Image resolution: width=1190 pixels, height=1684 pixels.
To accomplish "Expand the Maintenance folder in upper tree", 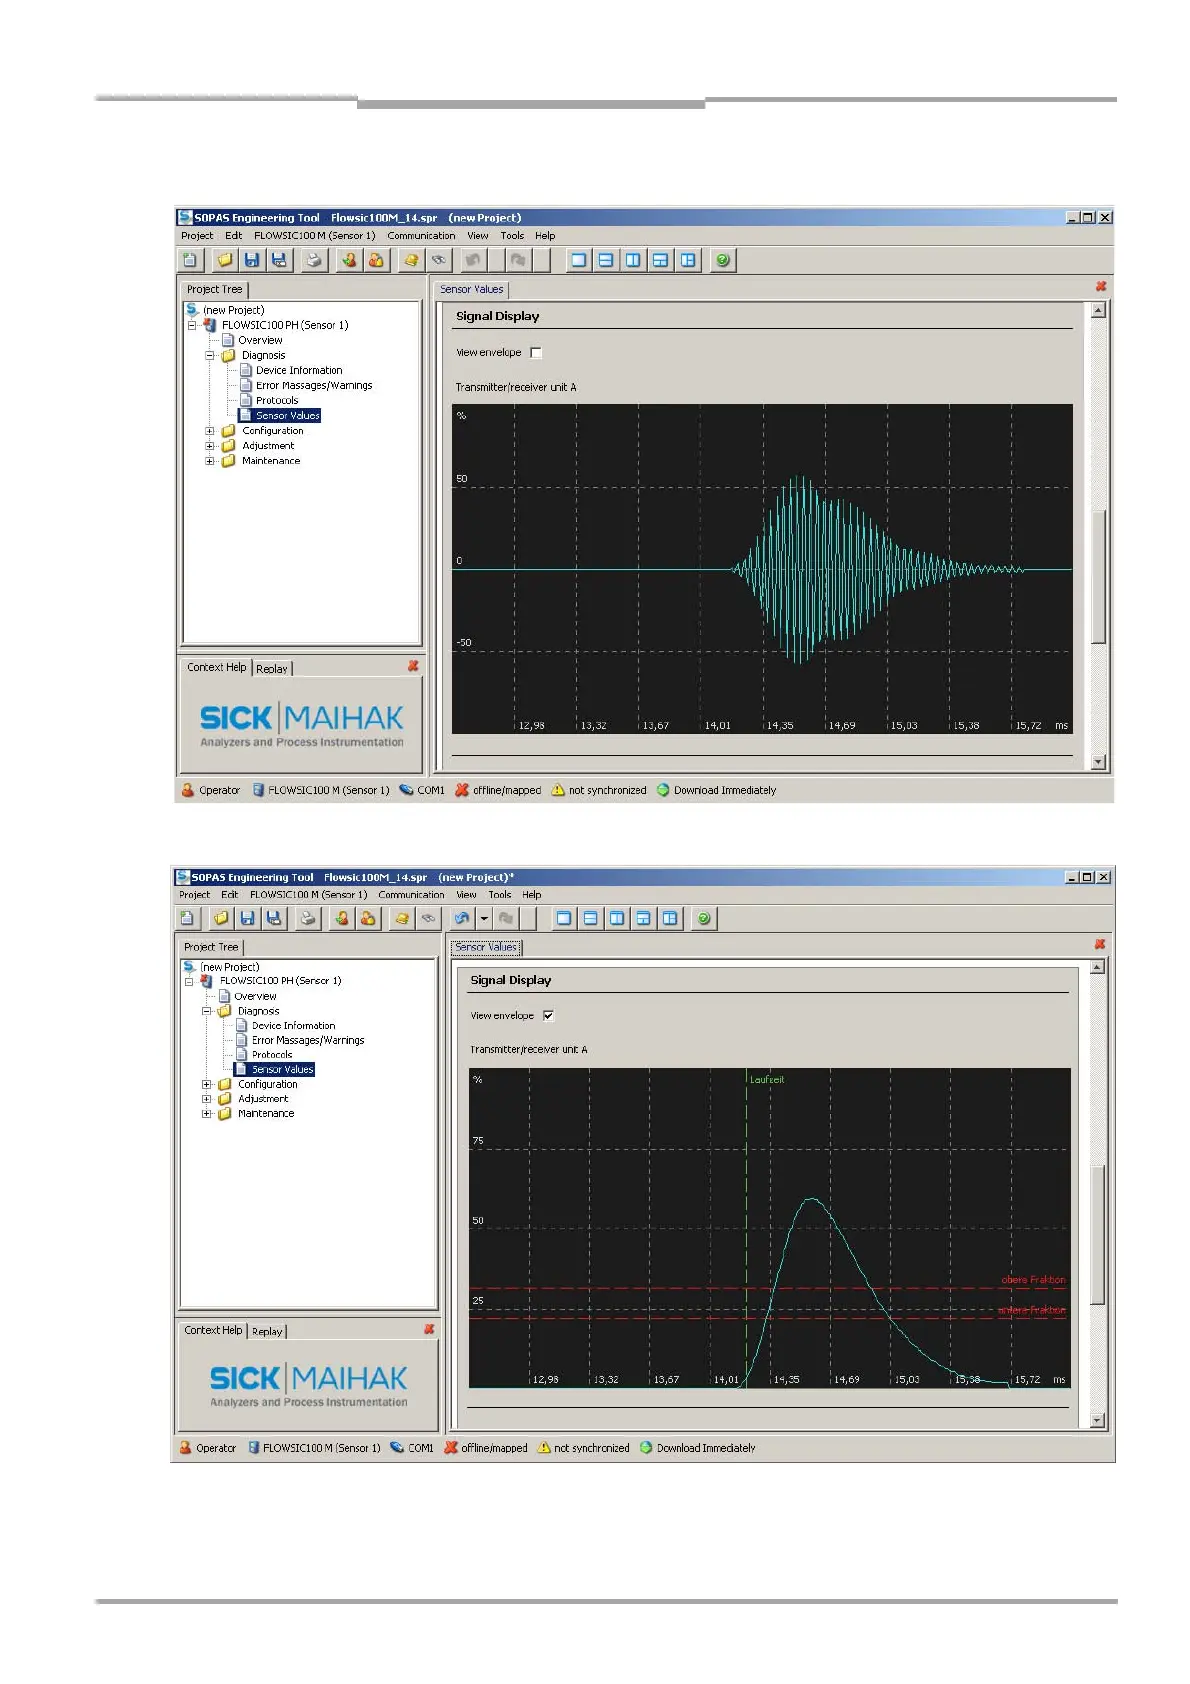I will [x=210, y=461].
